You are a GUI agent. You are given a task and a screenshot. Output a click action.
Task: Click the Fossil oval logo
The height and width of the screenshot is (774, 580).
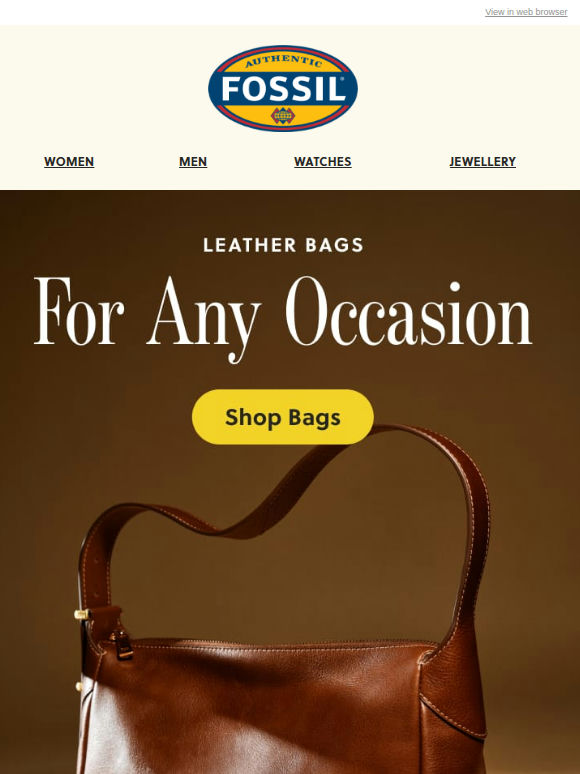click(283, 88)
